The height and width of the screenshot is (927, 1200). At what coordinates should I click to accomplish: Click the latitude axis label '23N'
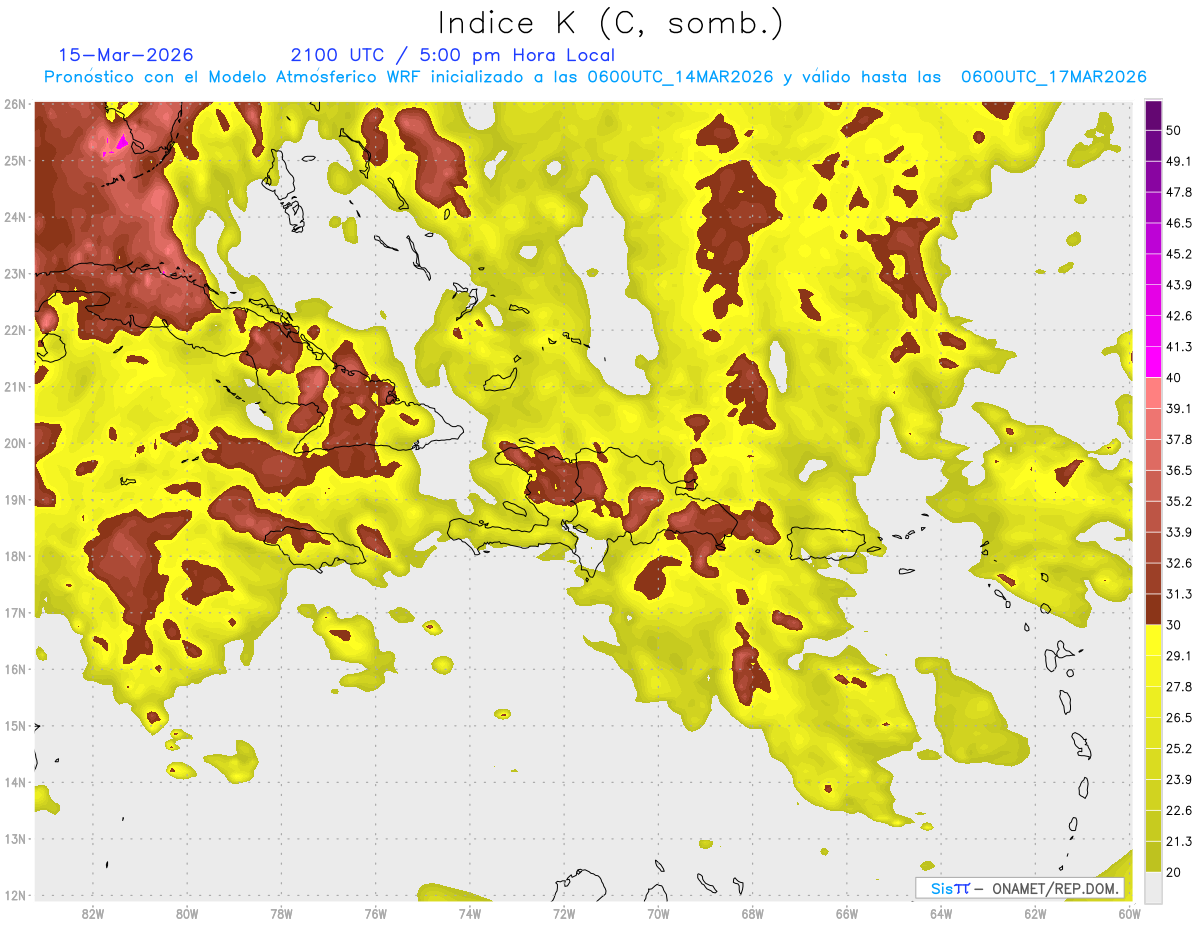coord(16,274)
